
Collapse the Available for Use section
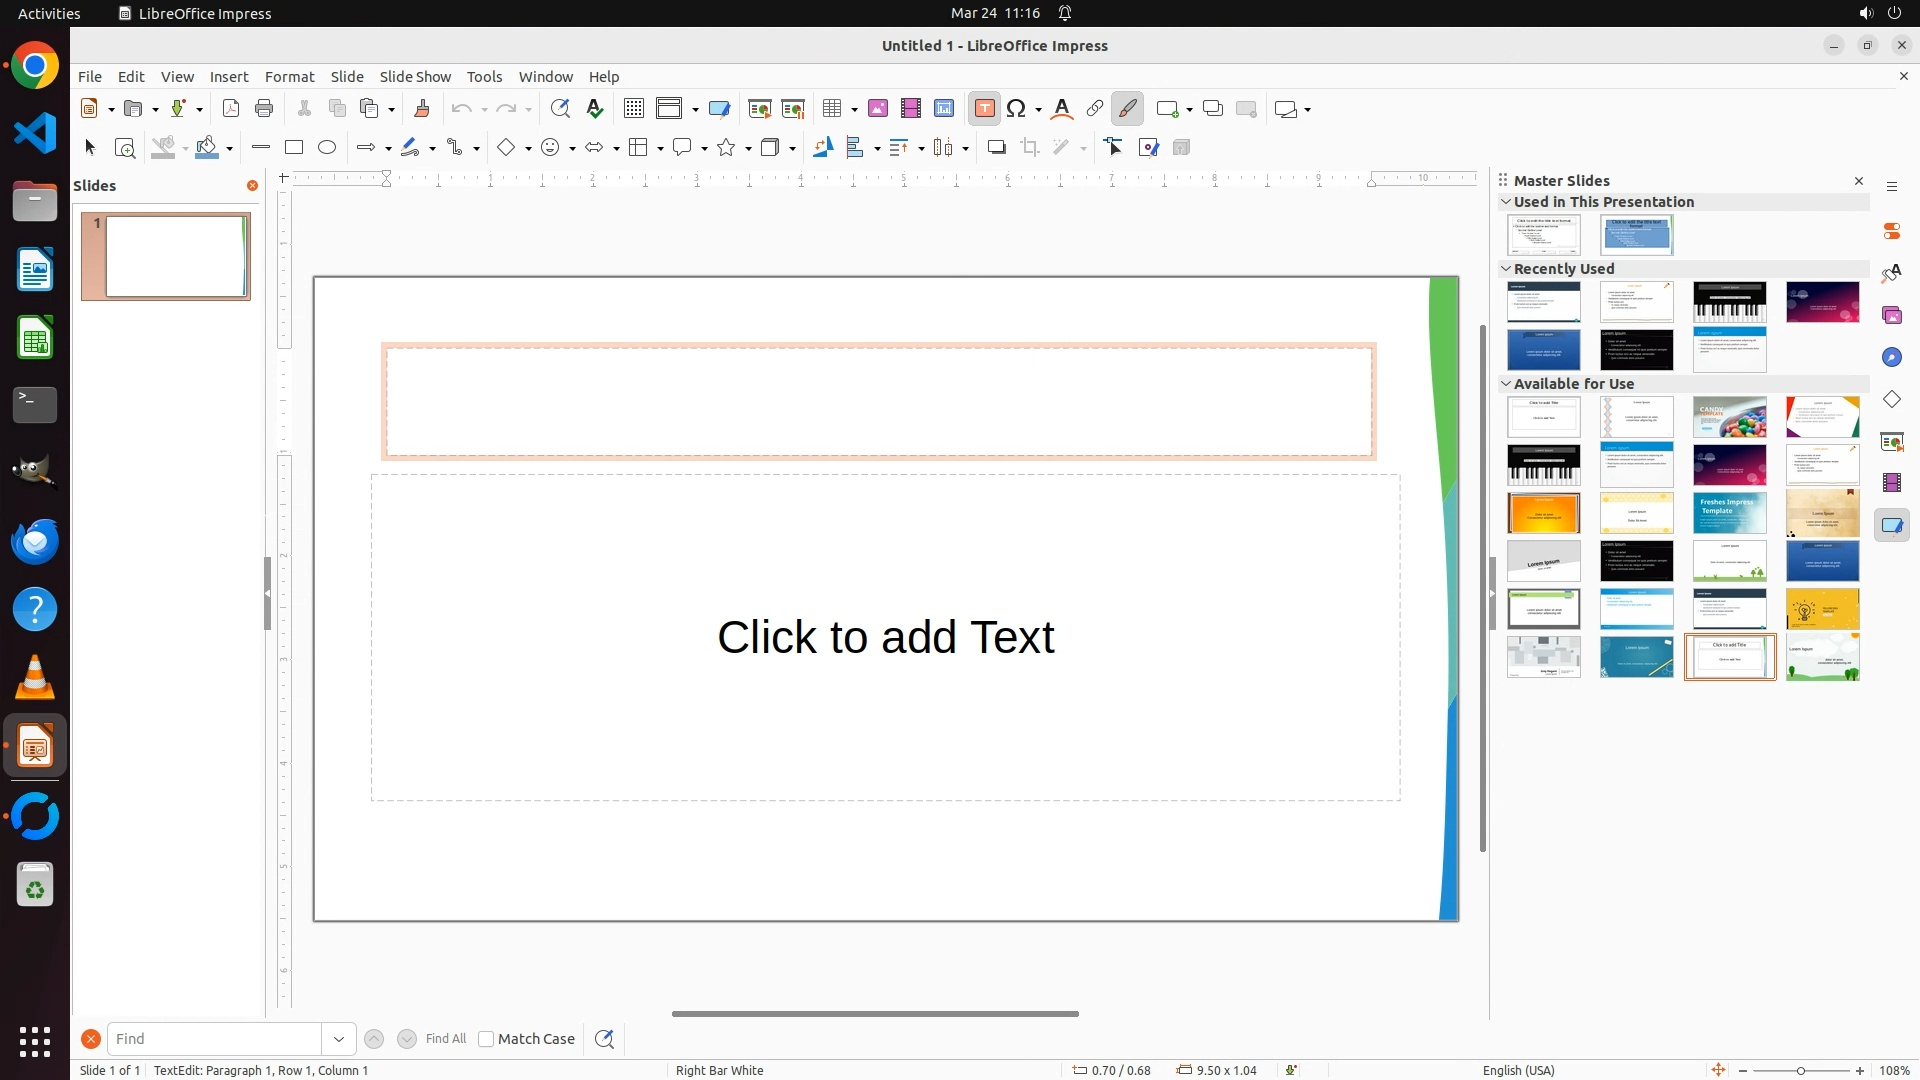click(1506, 384)
